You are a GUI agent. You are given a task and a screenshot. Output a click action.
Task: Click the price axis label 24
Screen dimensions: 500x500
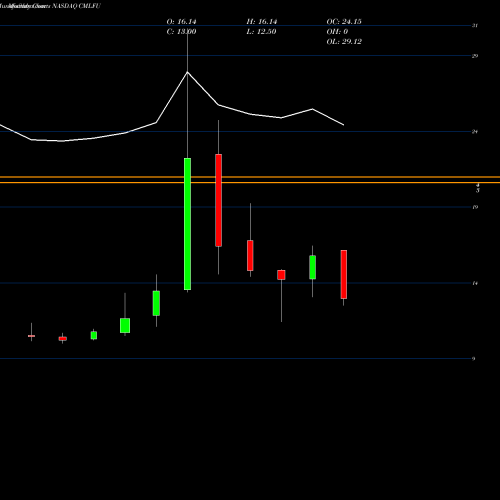coord(475,132)
